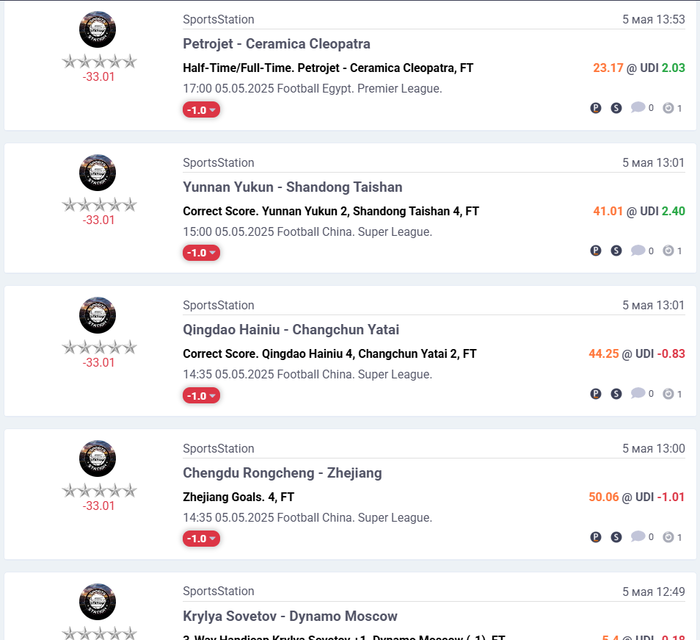Expand the -1.0 dropdown on Yunnan Yukun bet
This screenshot has height=640, width=700.
click(x=201, y=253)
